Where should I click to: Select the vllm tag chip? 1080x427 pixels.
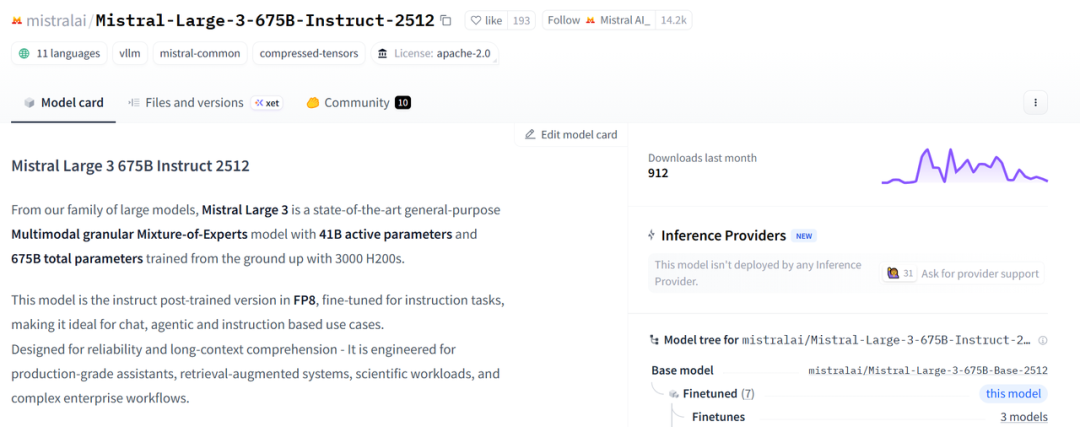click(x=130, y=54)
